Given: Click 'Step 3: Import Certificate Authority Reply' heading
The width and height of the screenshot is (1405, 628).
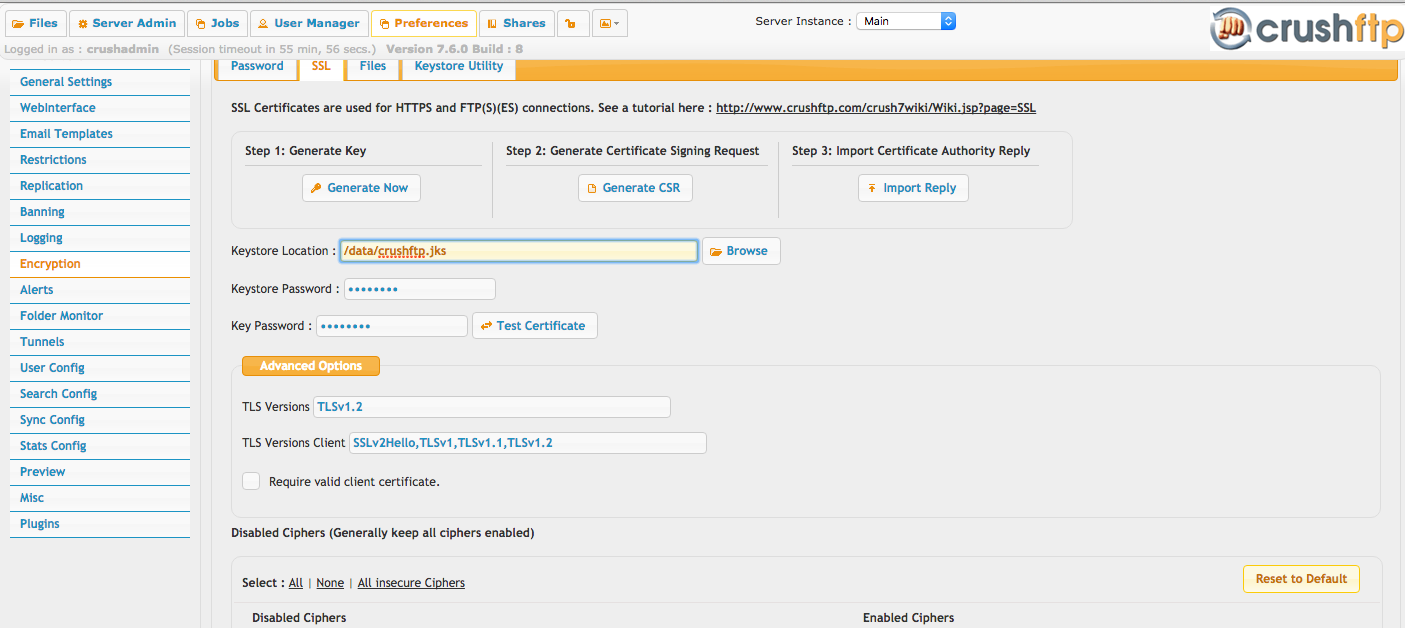Looking at the screenshot, I should click(911, 151).
